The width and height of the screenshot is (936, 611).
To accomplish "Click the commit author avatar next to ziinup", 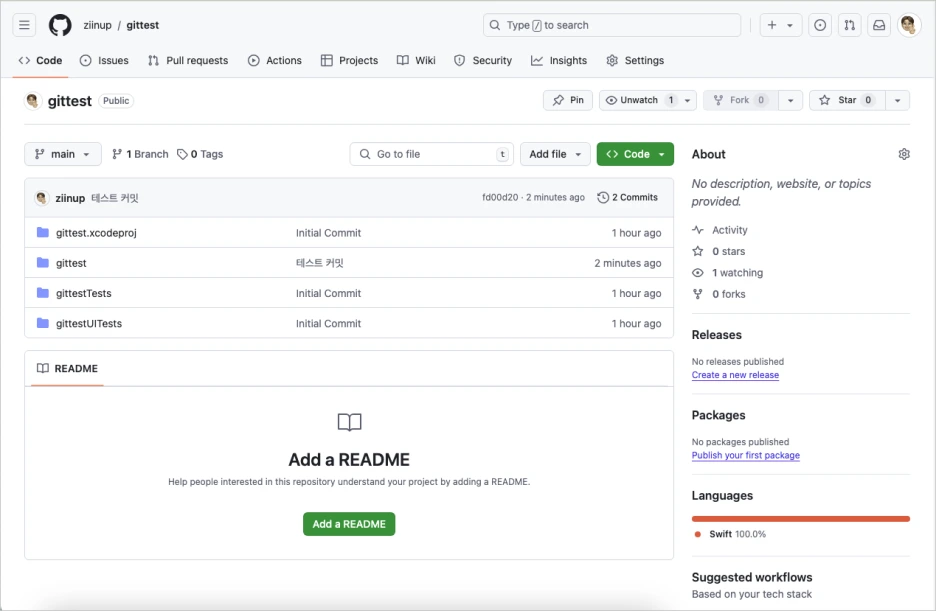I will (x=42, y=198).
